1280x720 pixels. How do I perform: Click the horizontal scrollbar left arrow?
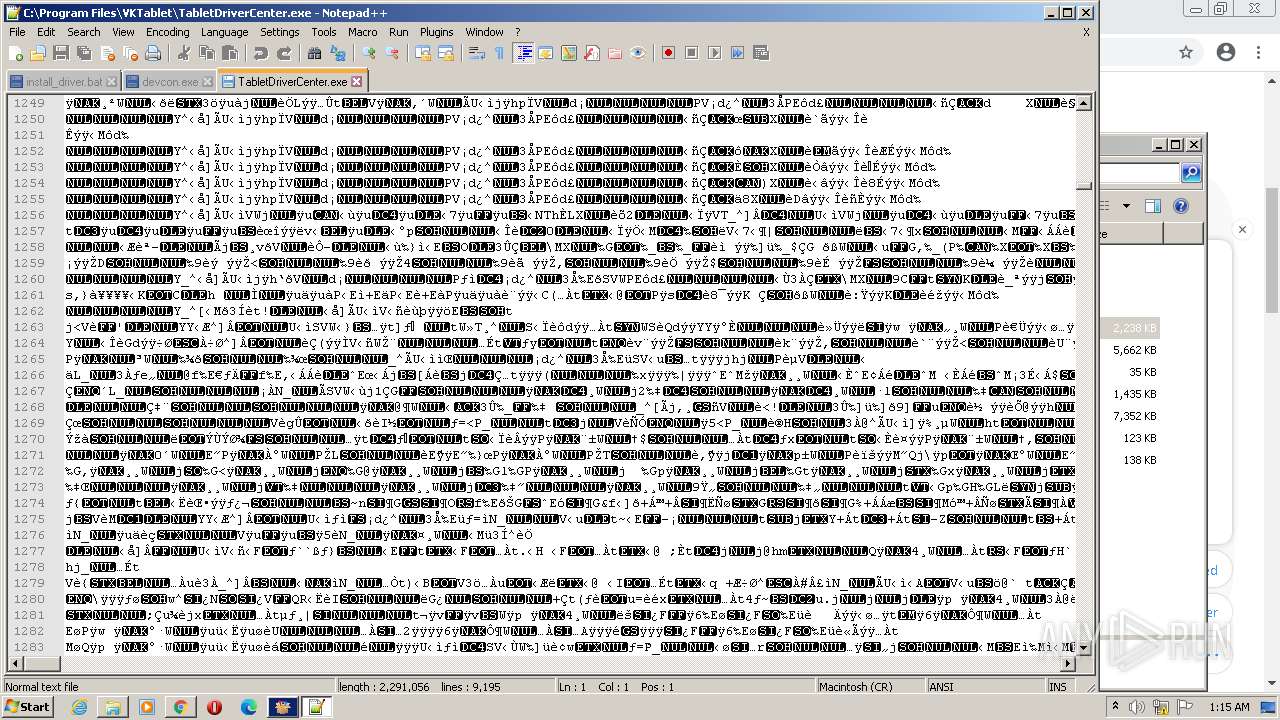click(x=15, y=664)
